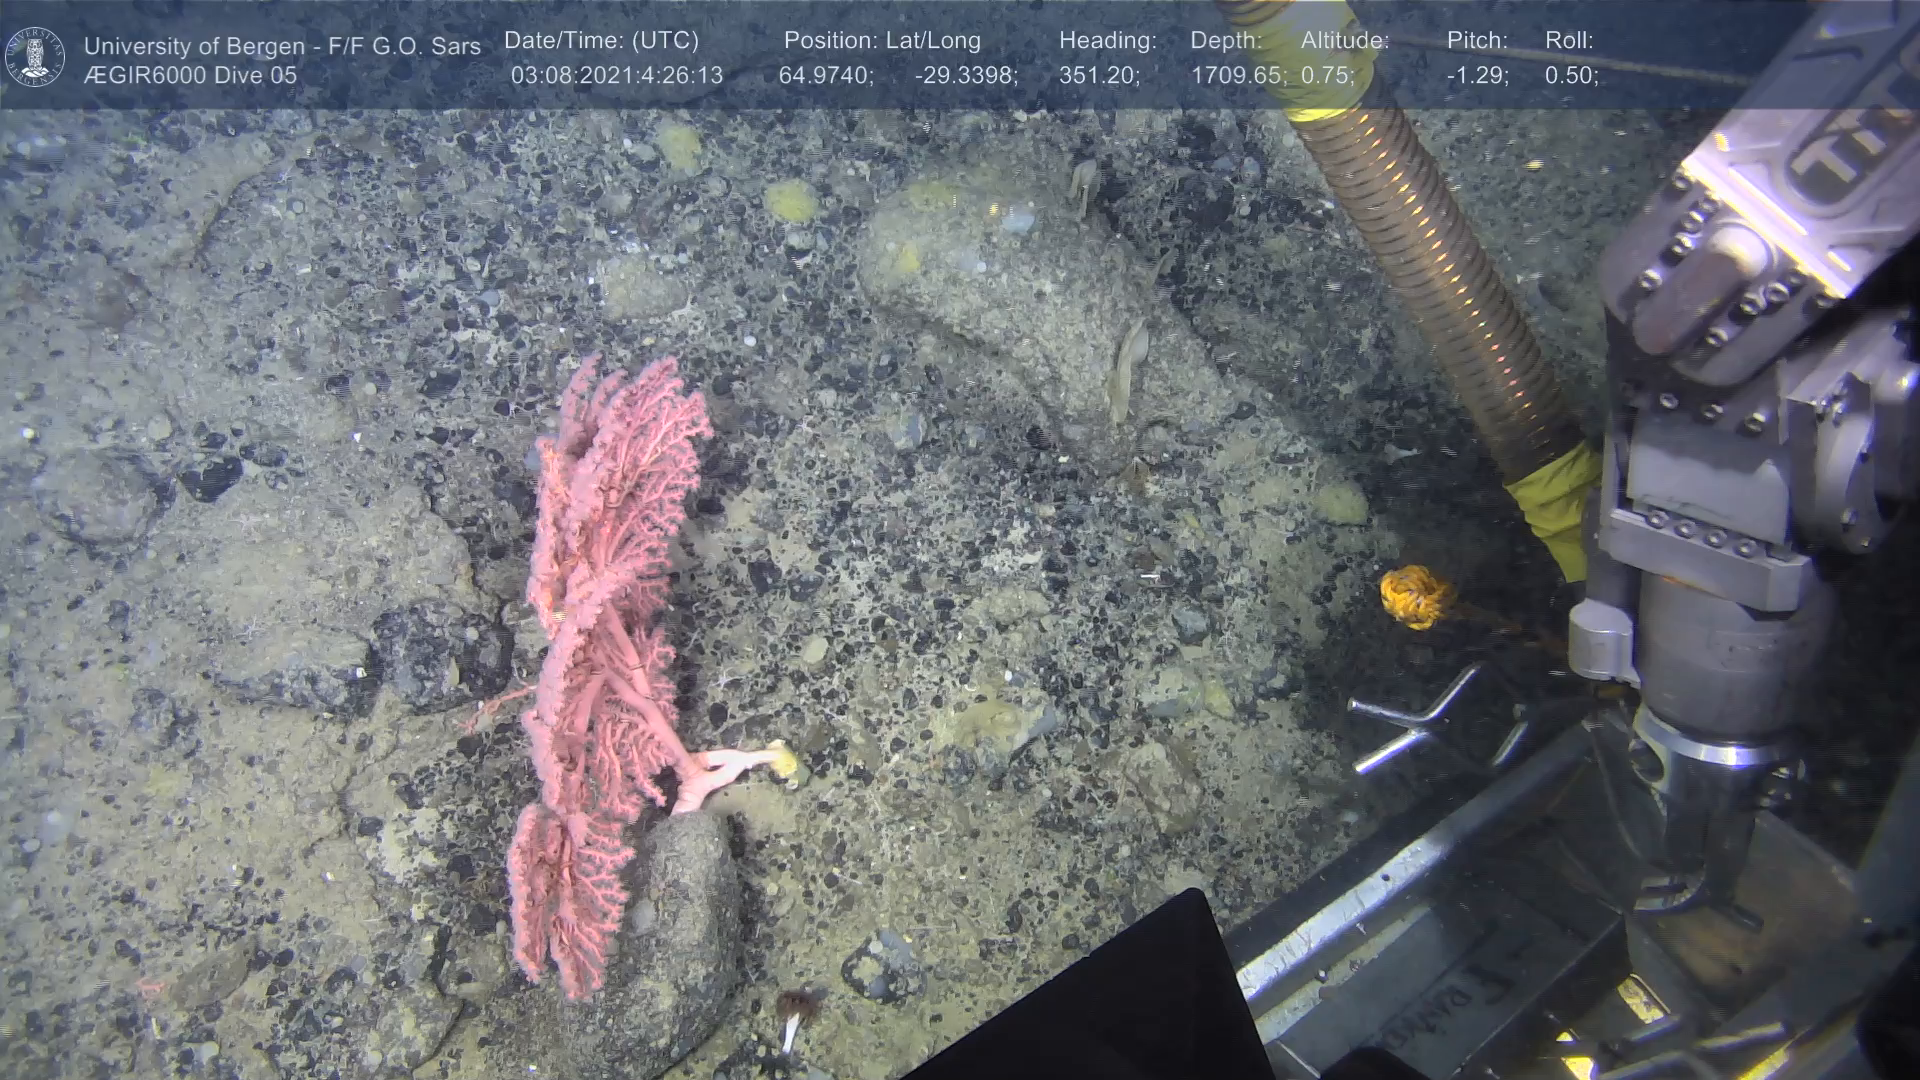Click the Date/Time (UTC) header label

[601, 41]
